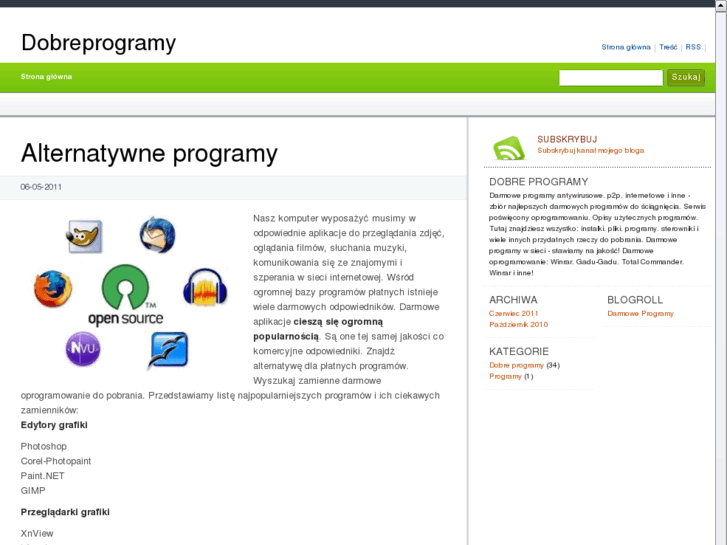This screenshot has height=545, width=727.
Task: Open the Czerwiec 2011 archive
Action: tap(514, 314)
